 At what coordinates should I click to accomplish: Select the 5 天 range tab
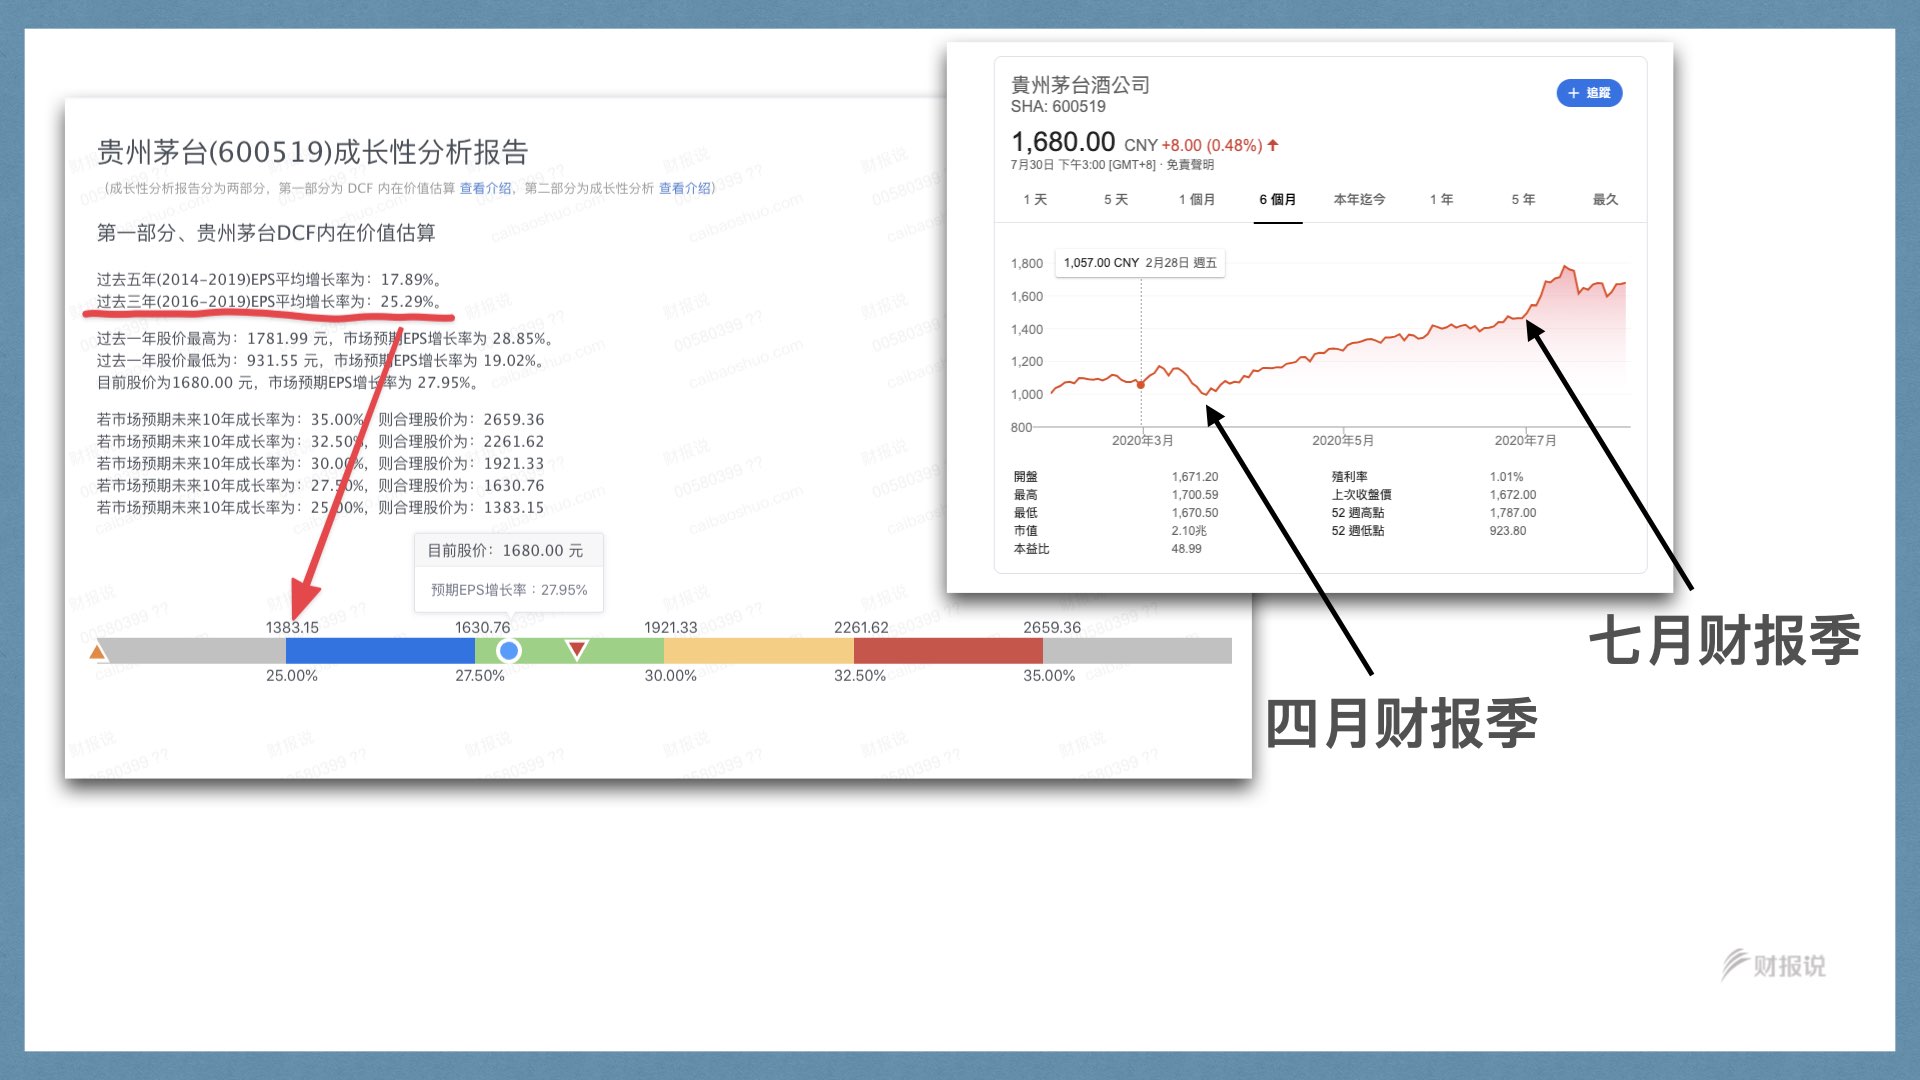(x=1116, y=200)
